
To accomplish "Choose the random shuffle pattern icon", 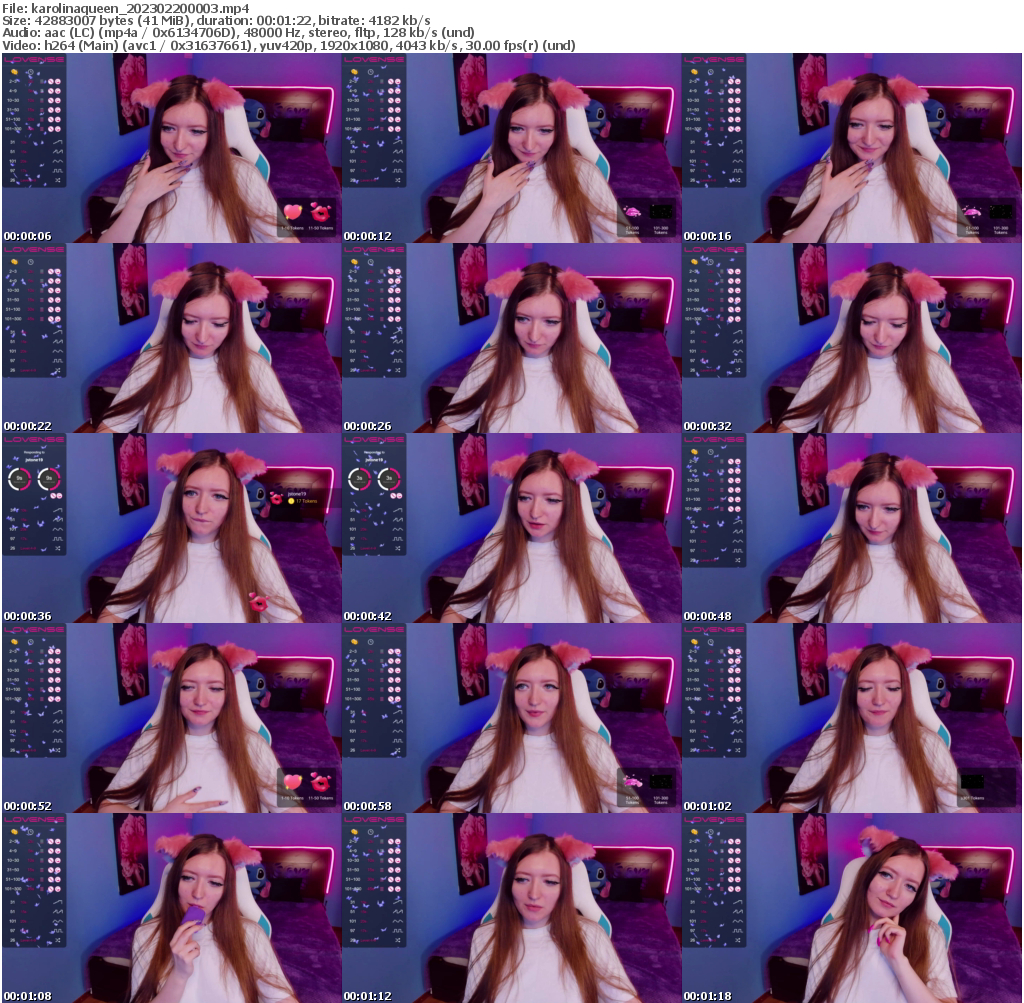I will [57, 177].
